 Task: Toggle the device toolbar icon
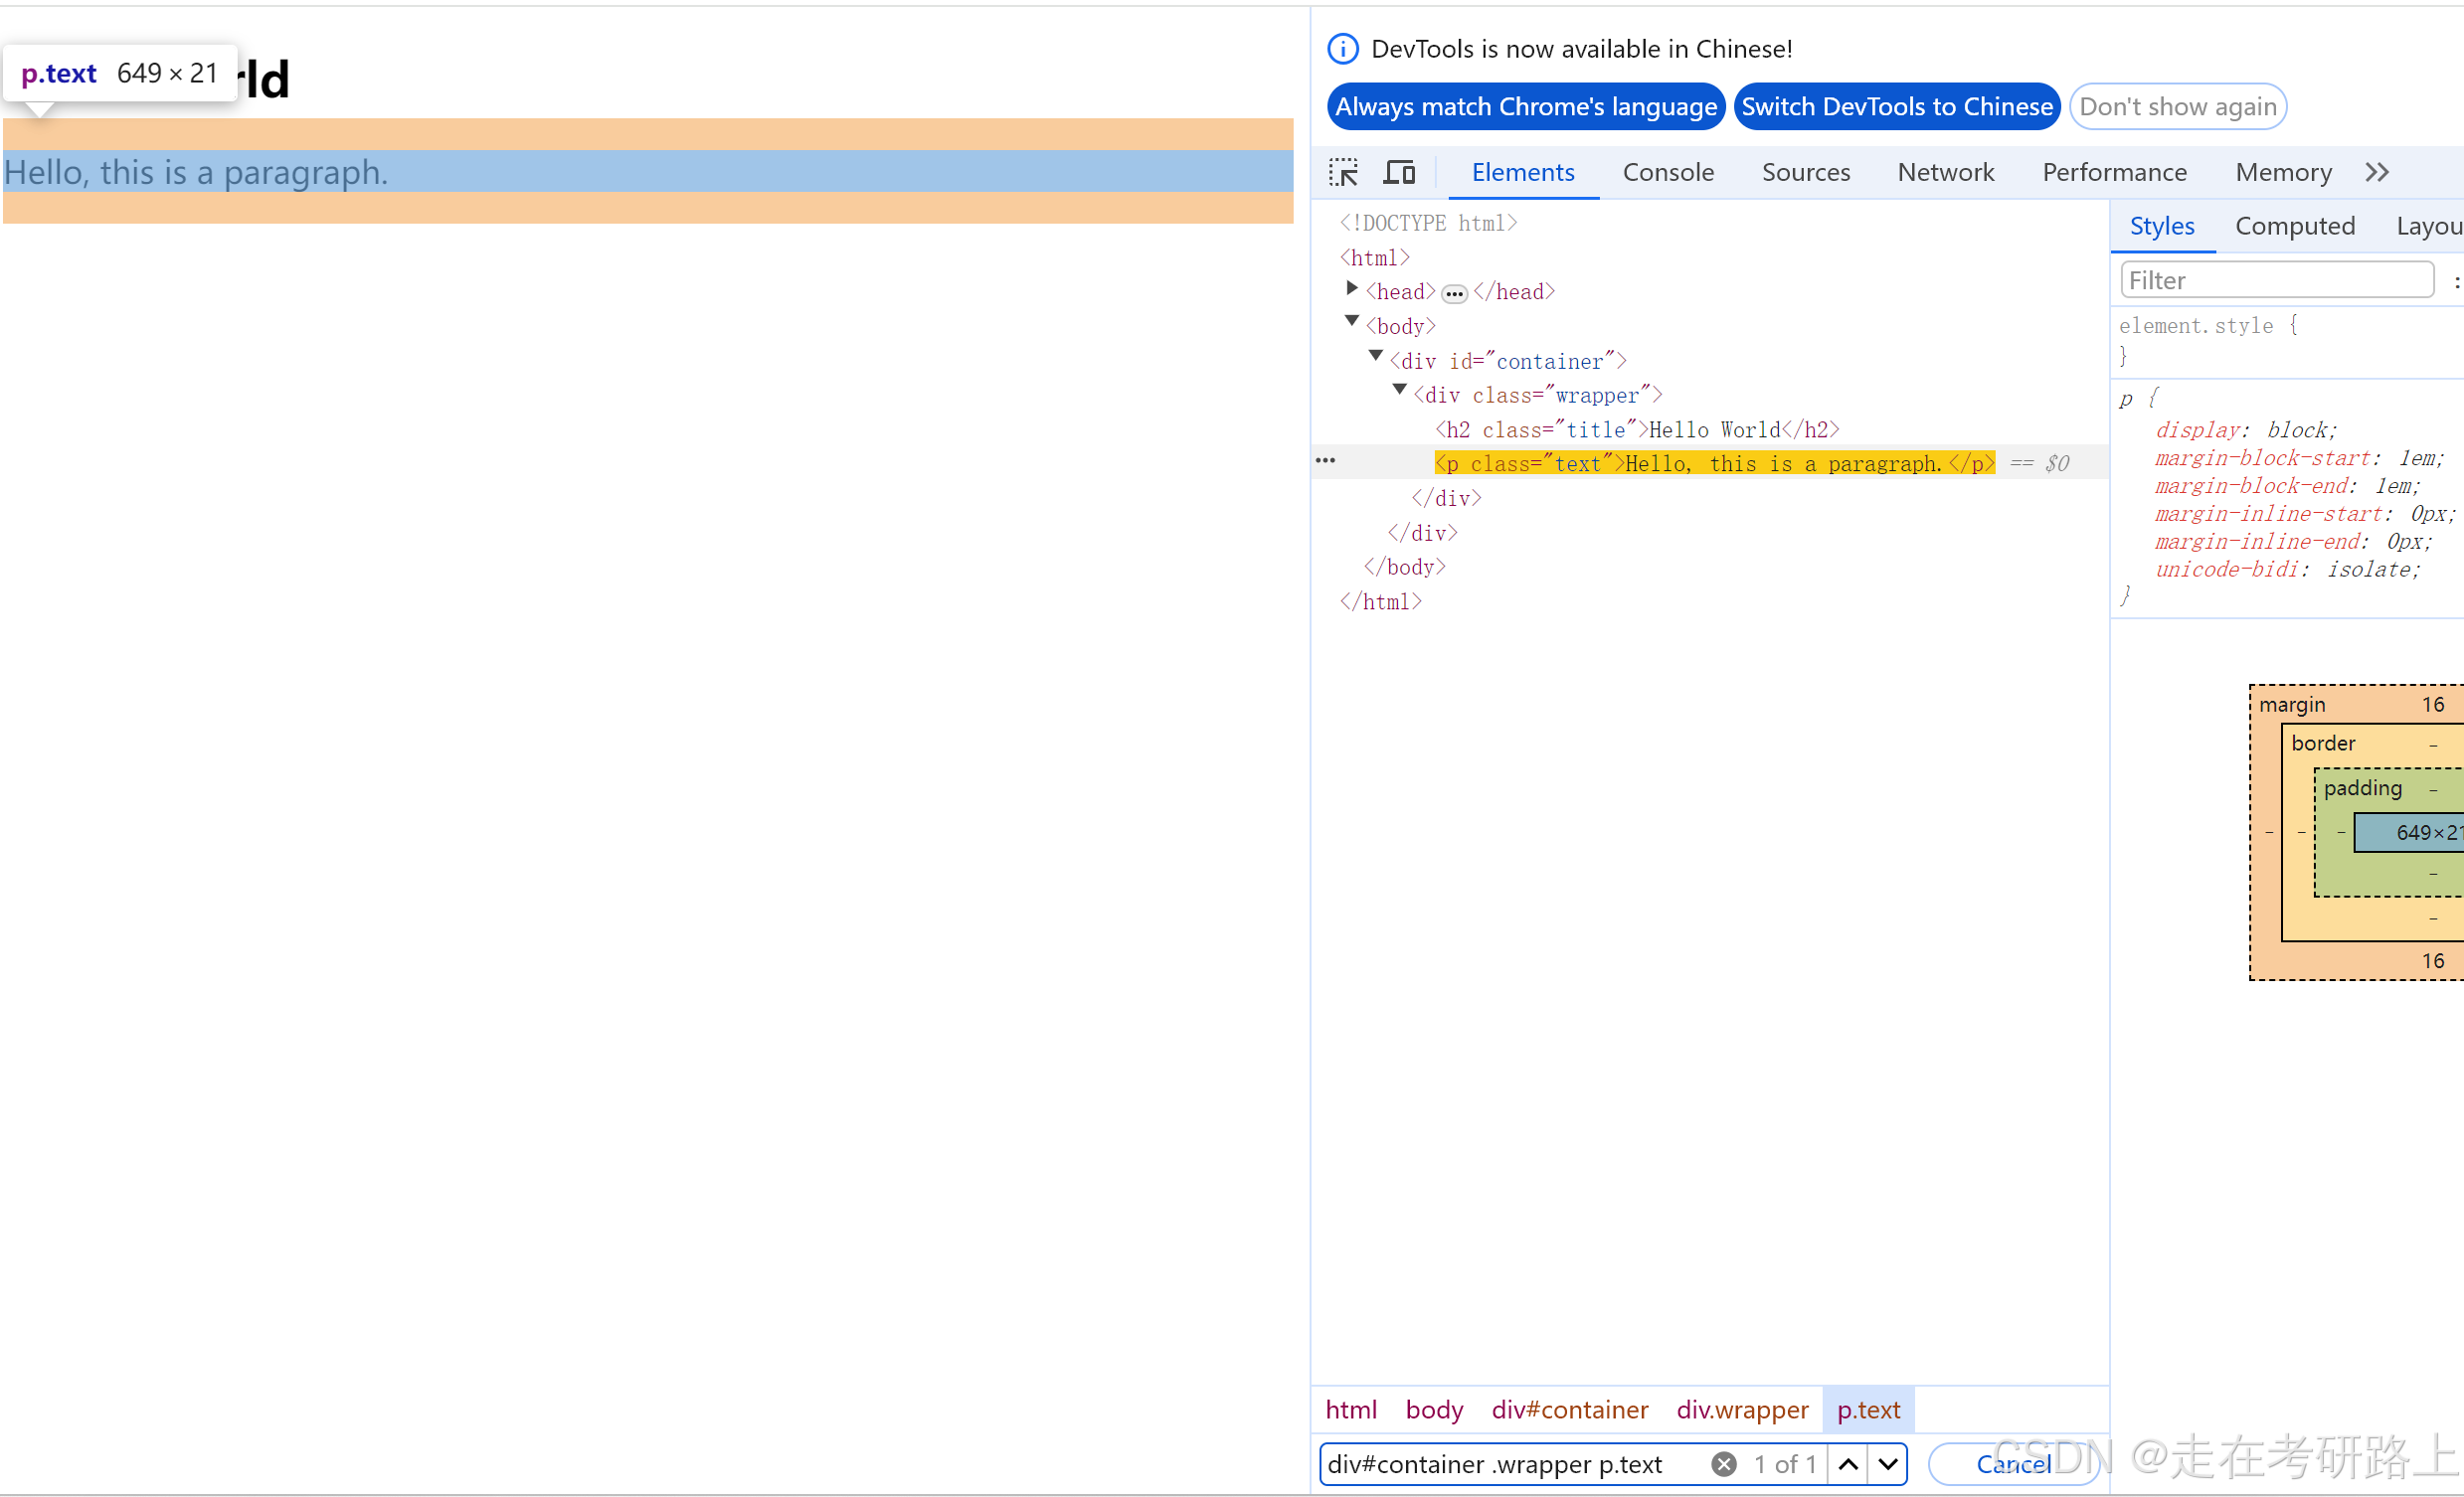click(1399, 172)
